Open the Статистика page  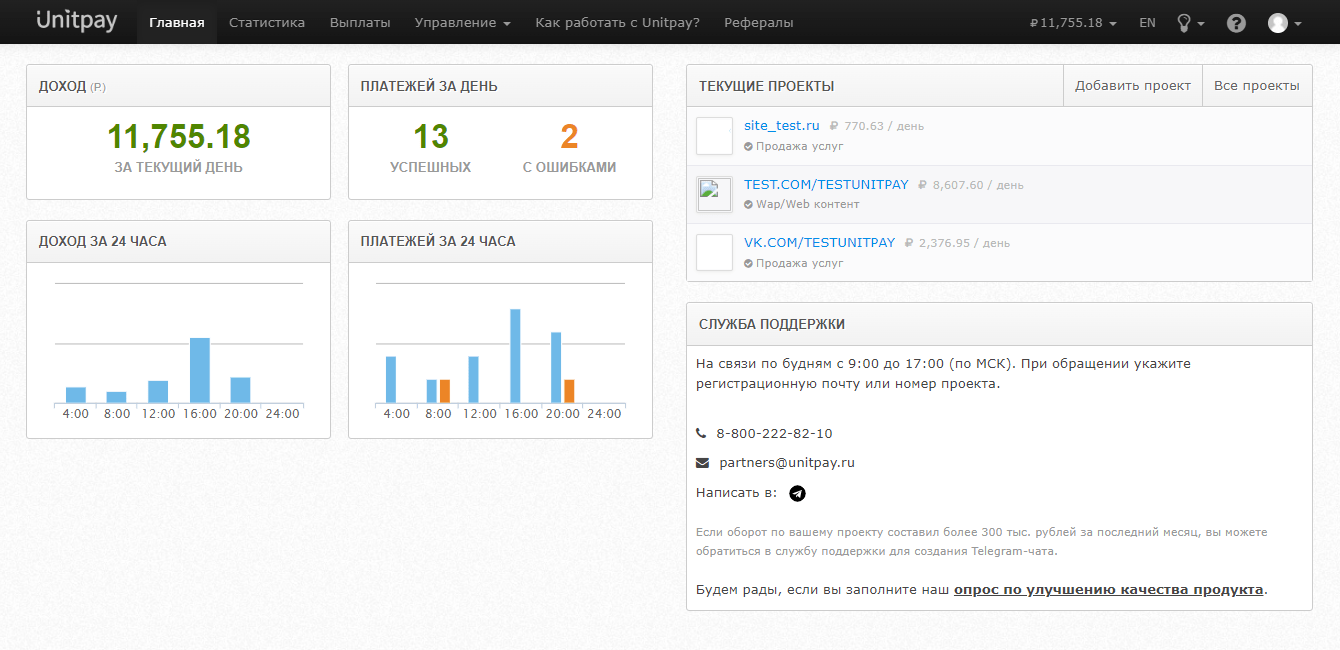coord(267,22)
